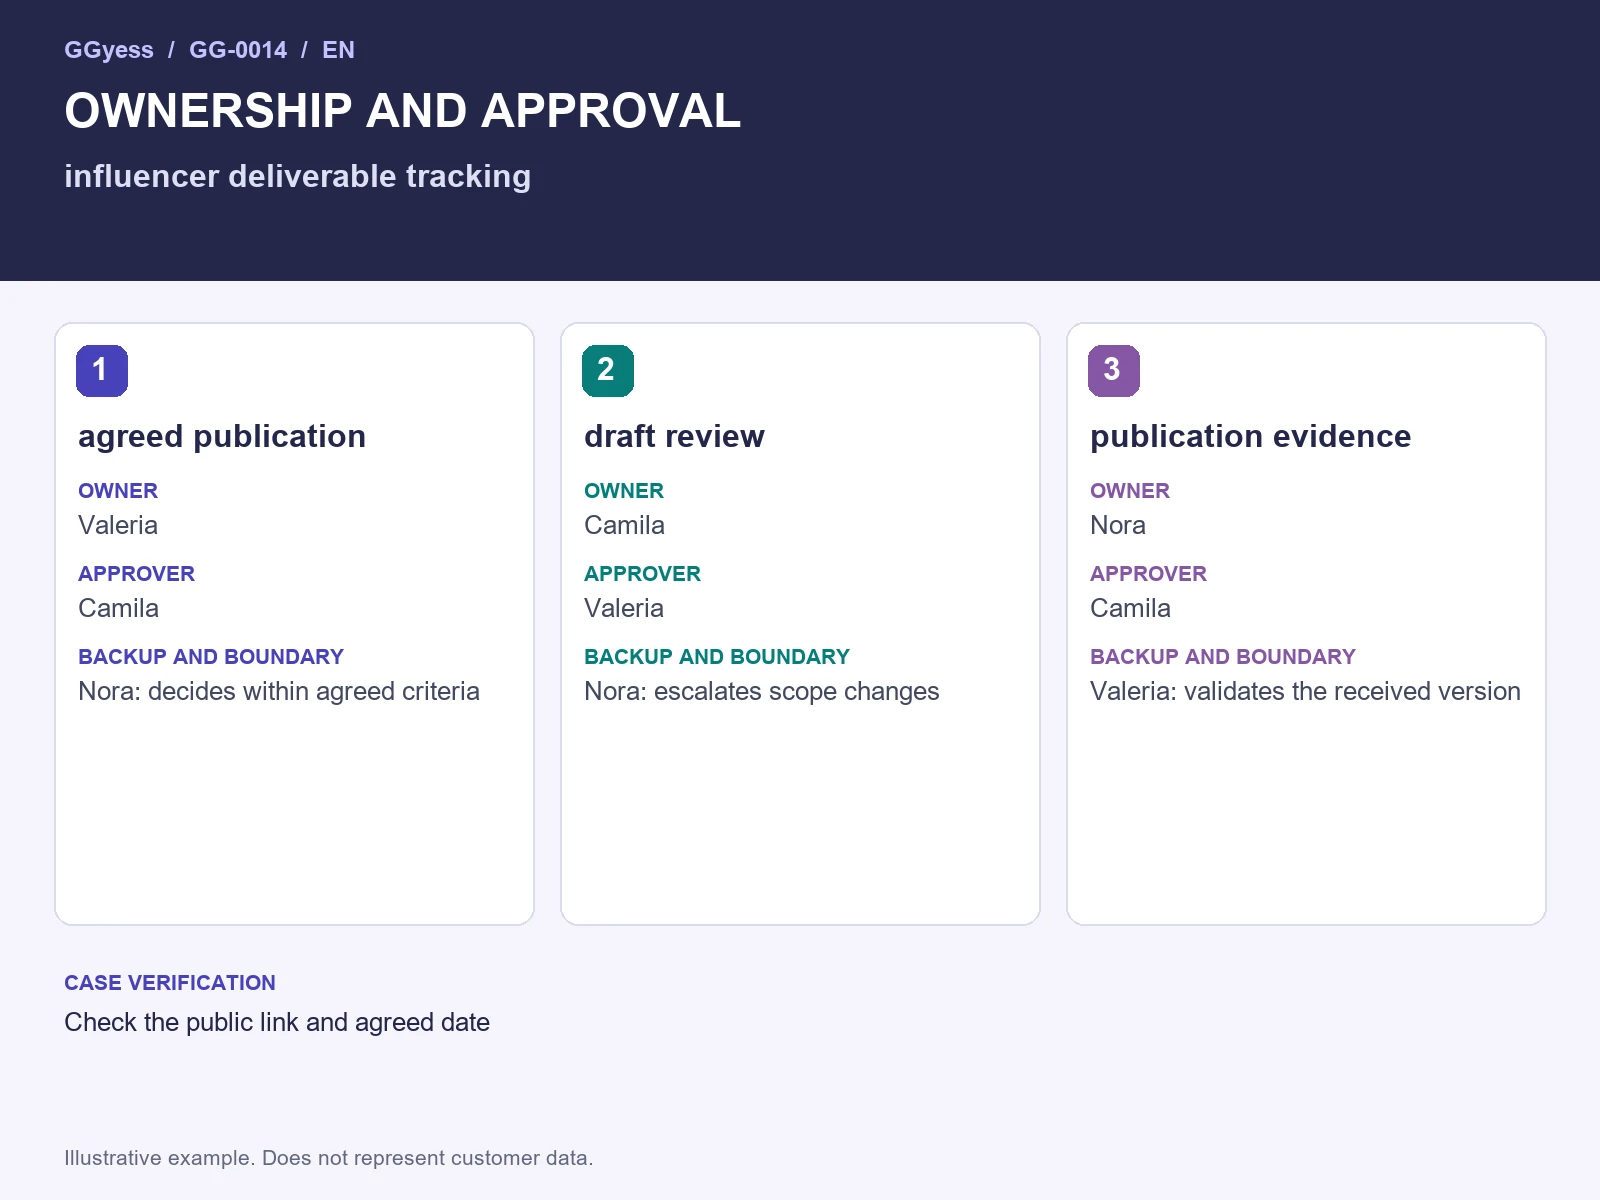Select the OWNER label in agreed publication card

coord(118,491)
